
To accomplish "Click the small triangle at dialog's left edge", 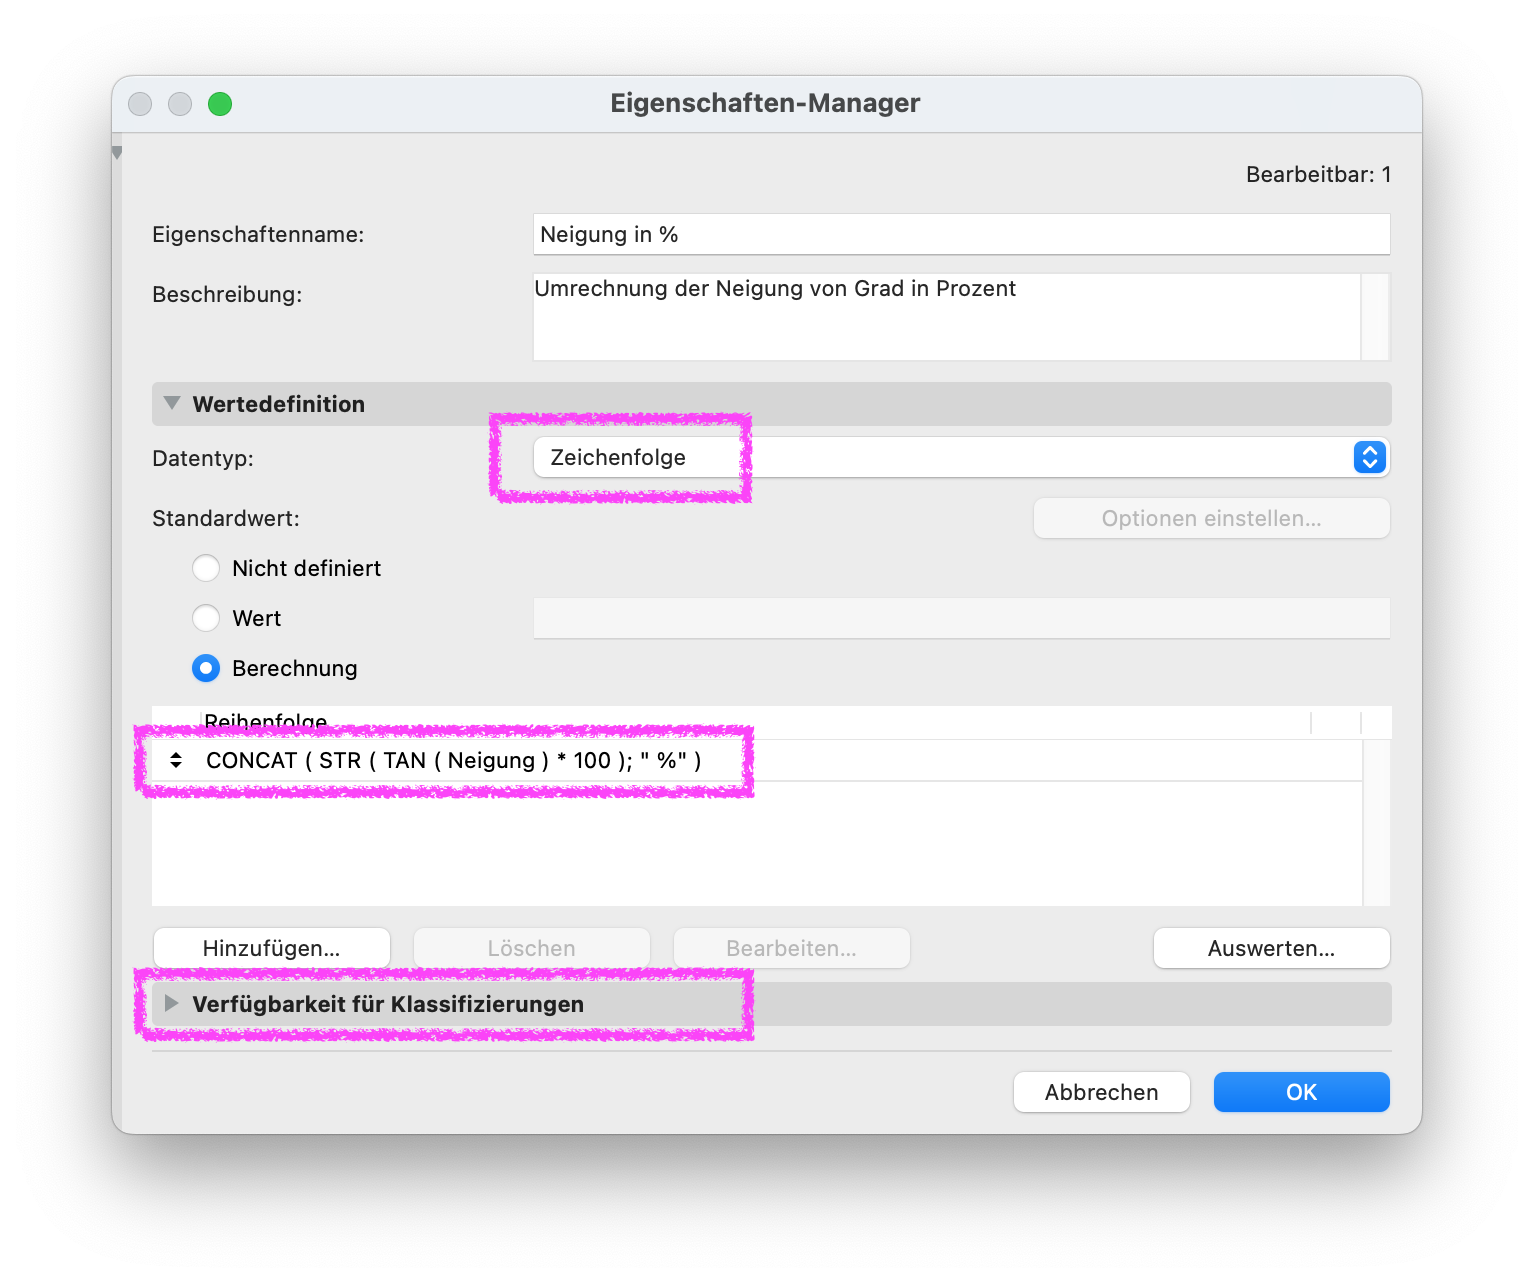I will click(x=117, y=153).
